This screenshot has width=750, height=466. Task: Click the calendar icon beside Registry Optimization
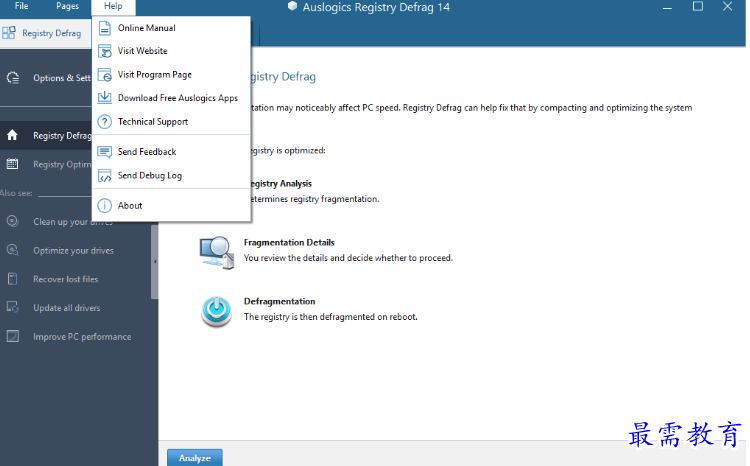[x=12, y=164]
